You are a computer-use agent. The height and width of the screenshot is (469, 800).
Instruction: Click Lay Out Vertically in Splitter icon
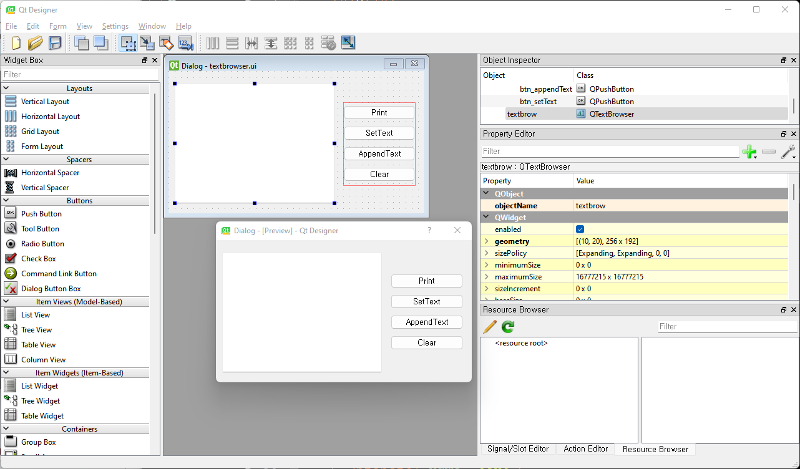271,43
